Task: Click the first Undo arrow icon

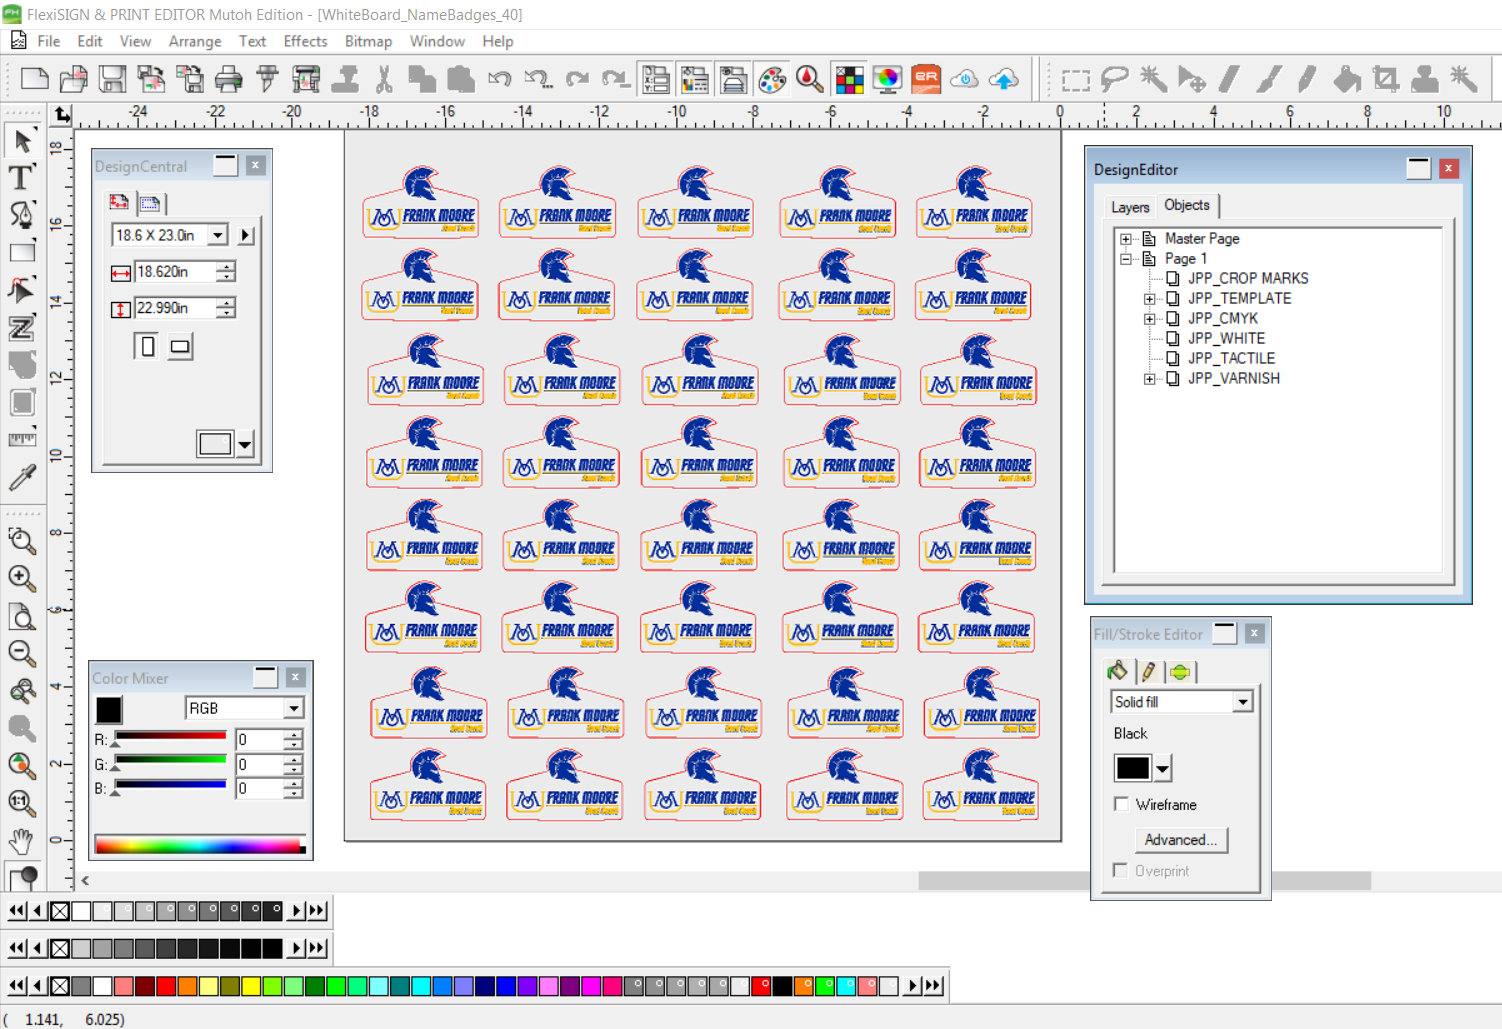Action: click(499, 79)
